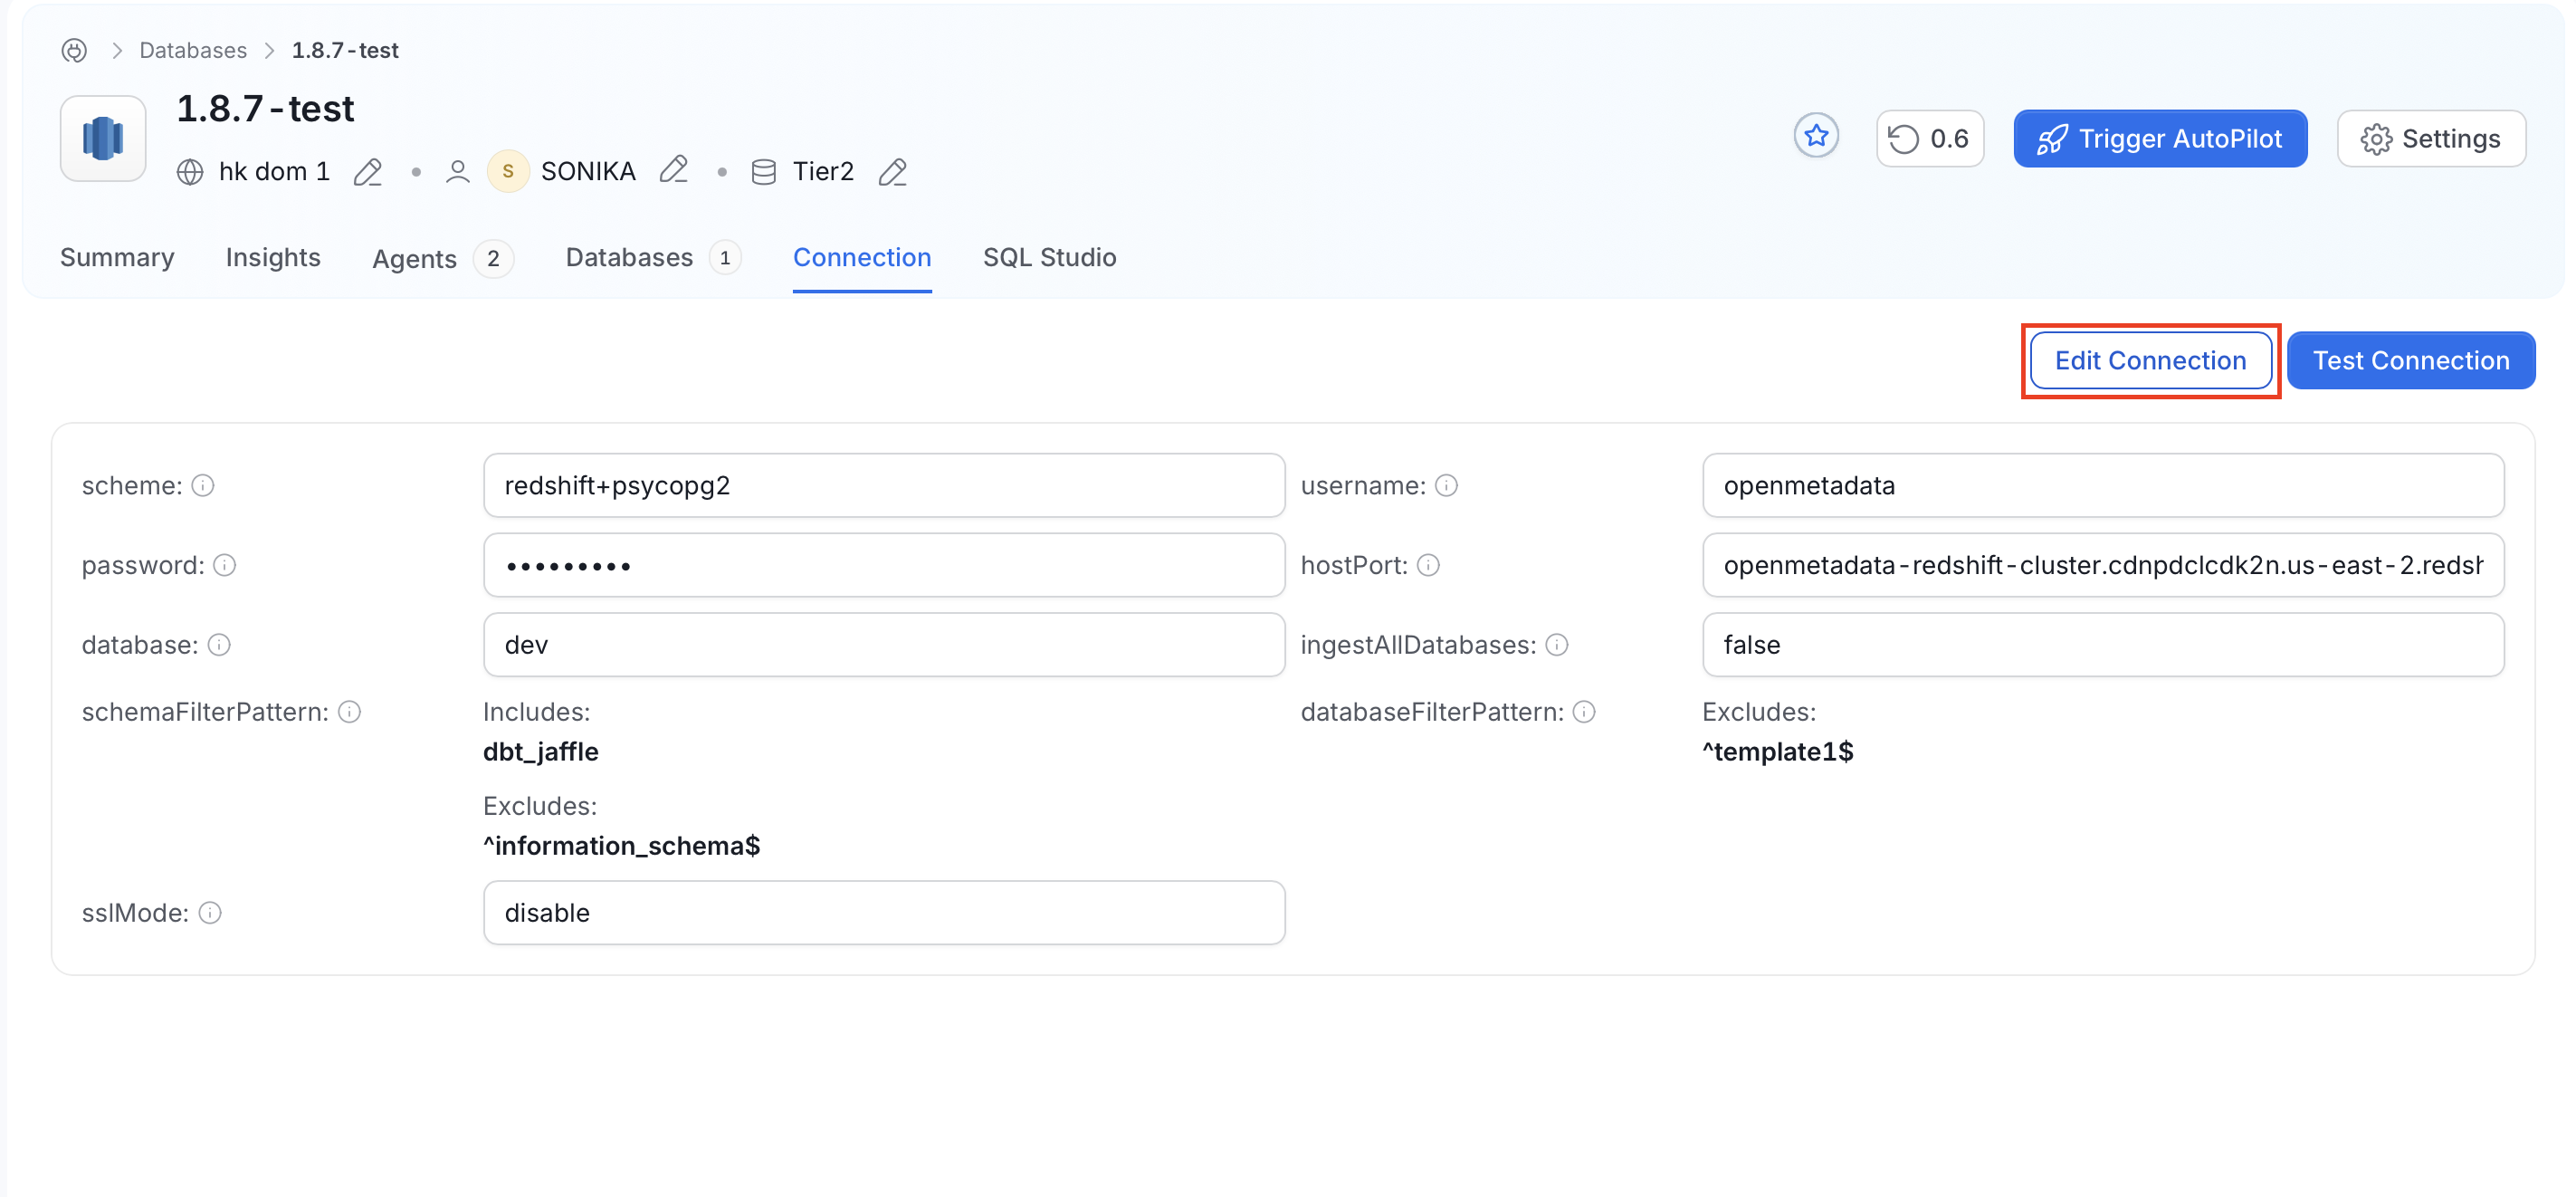
Task: Select ^information_schema$ exclude pattern
Action: point(622,846)
